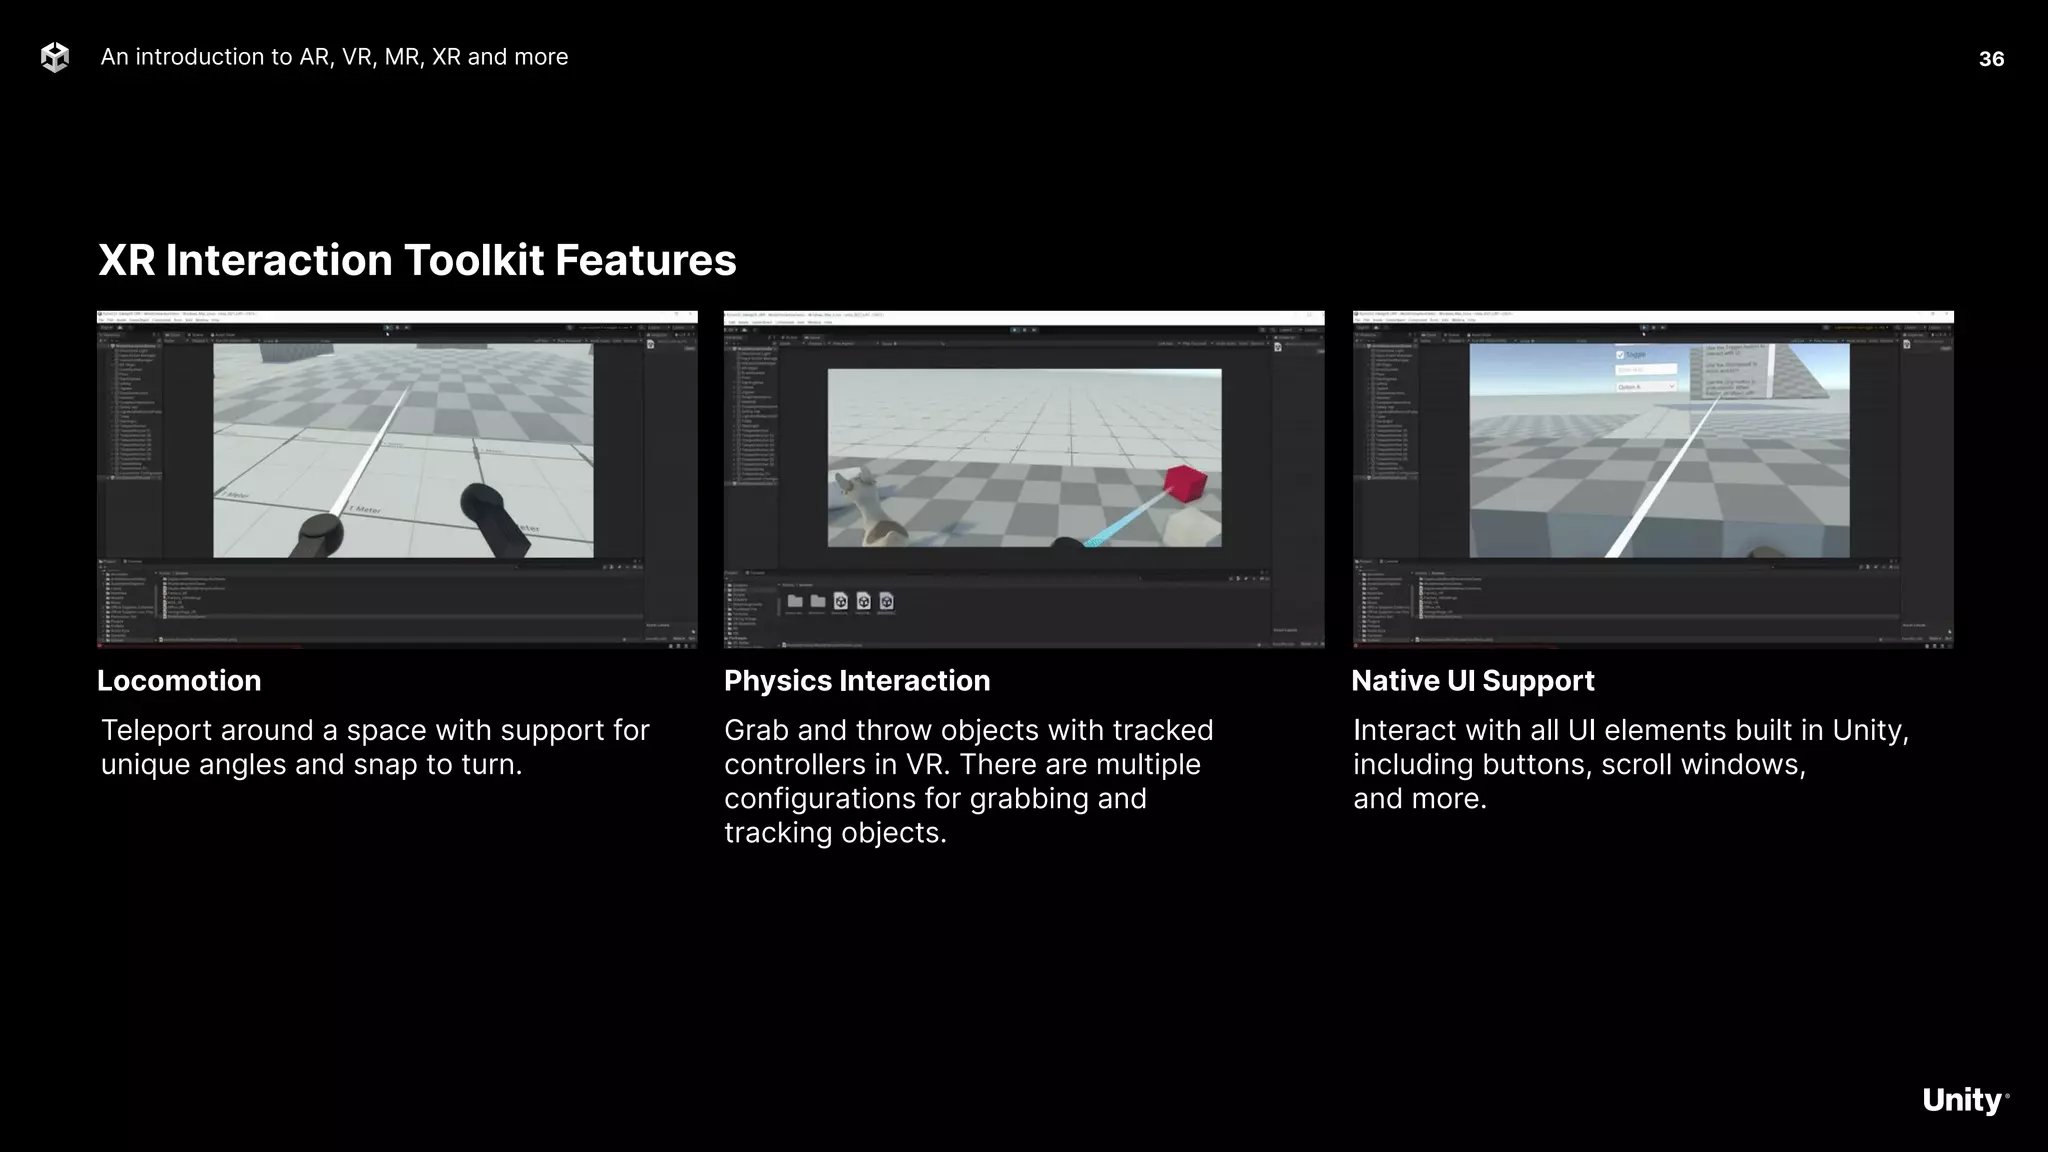Click Play button in Native UI Support screenshot
2048x1152 pixels.
tap(1643, 327)
